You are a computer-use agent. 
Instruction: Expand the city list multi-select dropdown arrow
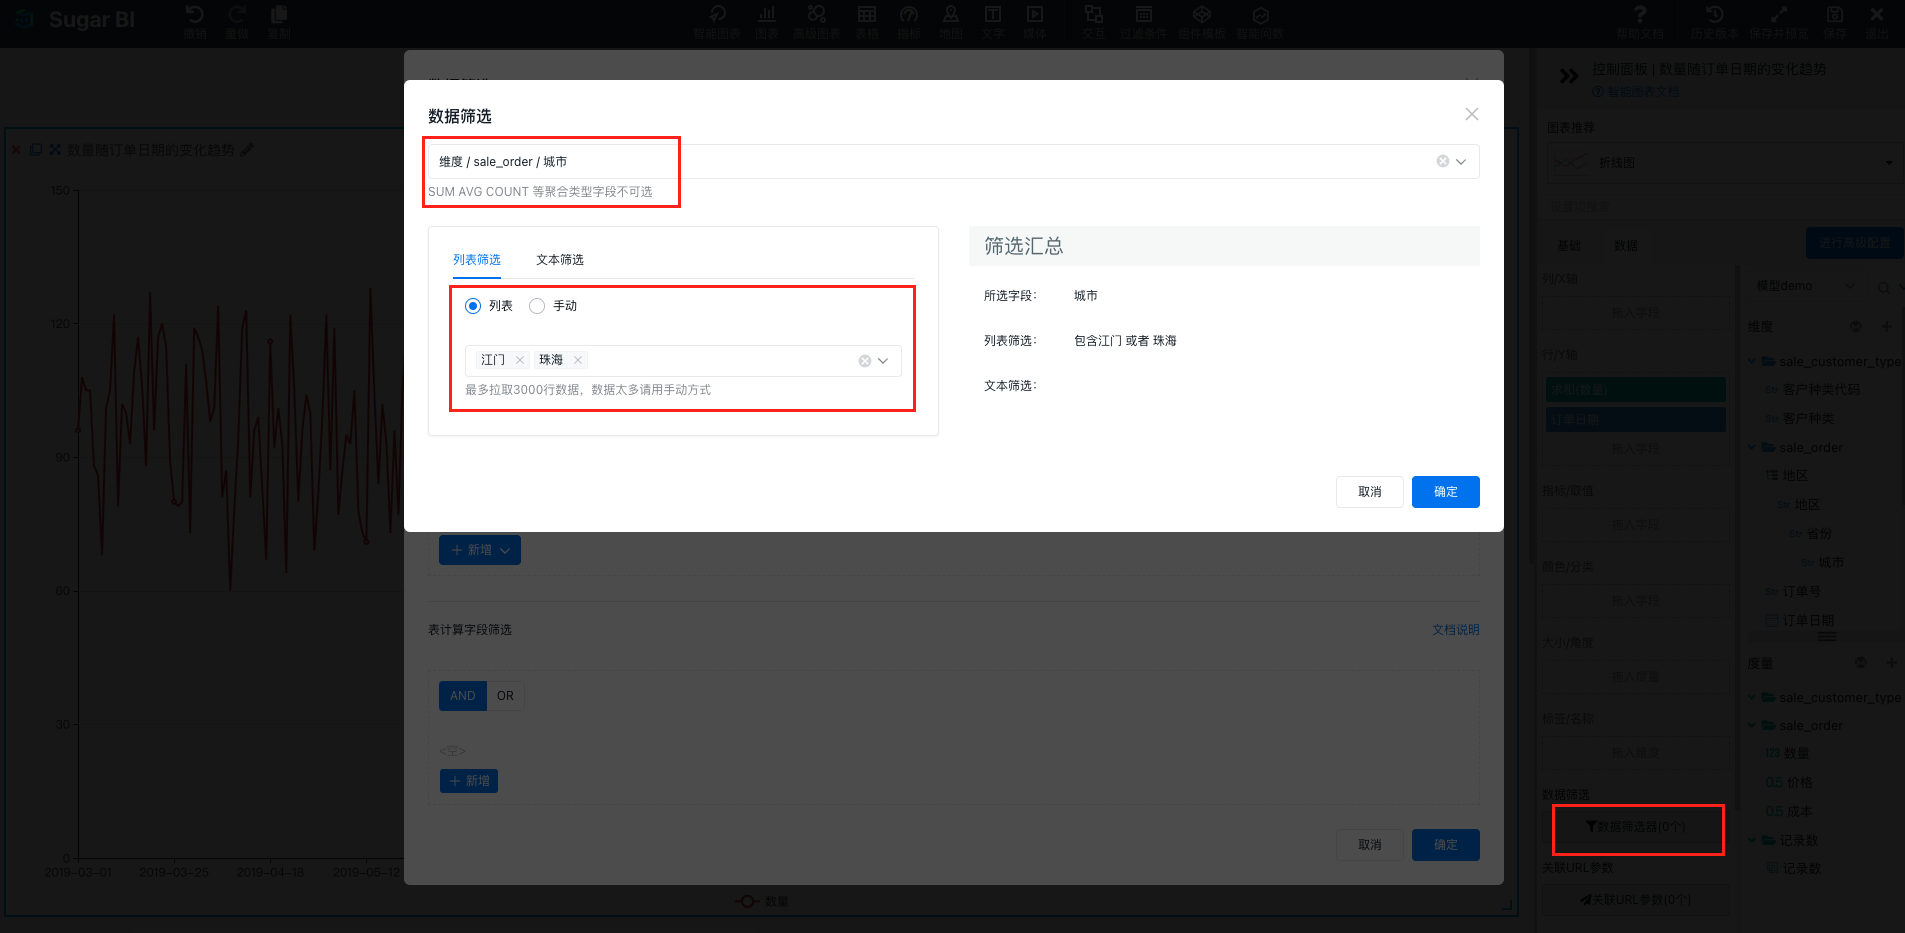(x=883, y=361)
